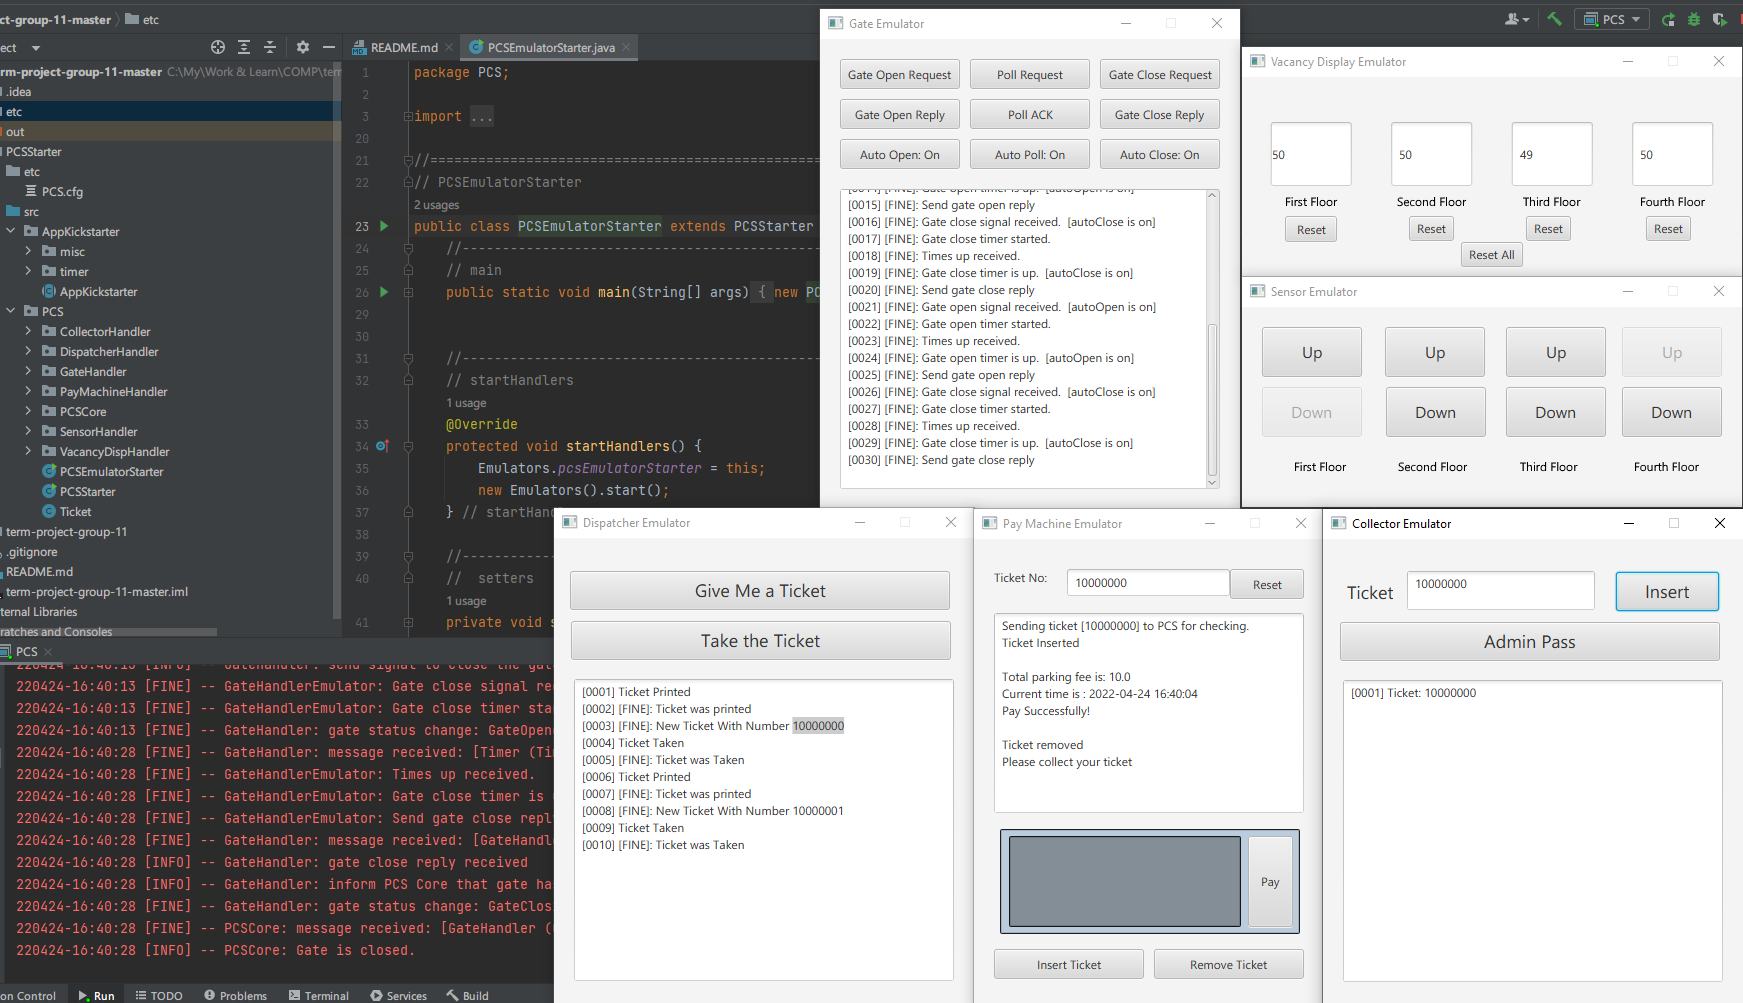Screen dimensions: 1743x1003
Task: Click Admin Pass in Collector Emulator
Action: pyautogui.click(x=1529, y=641)
